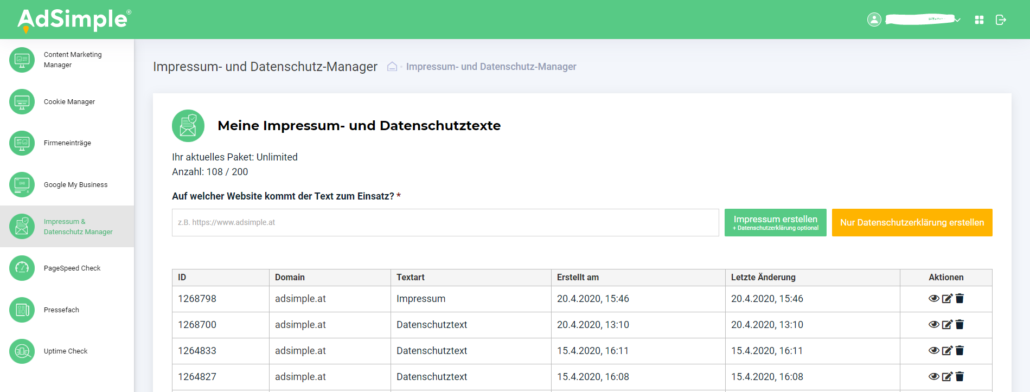The width and height of the screenshot is (1030, 392).
Task: Click the Erstellt am column header
Action: pyautogui.click(x=638, y=277)
